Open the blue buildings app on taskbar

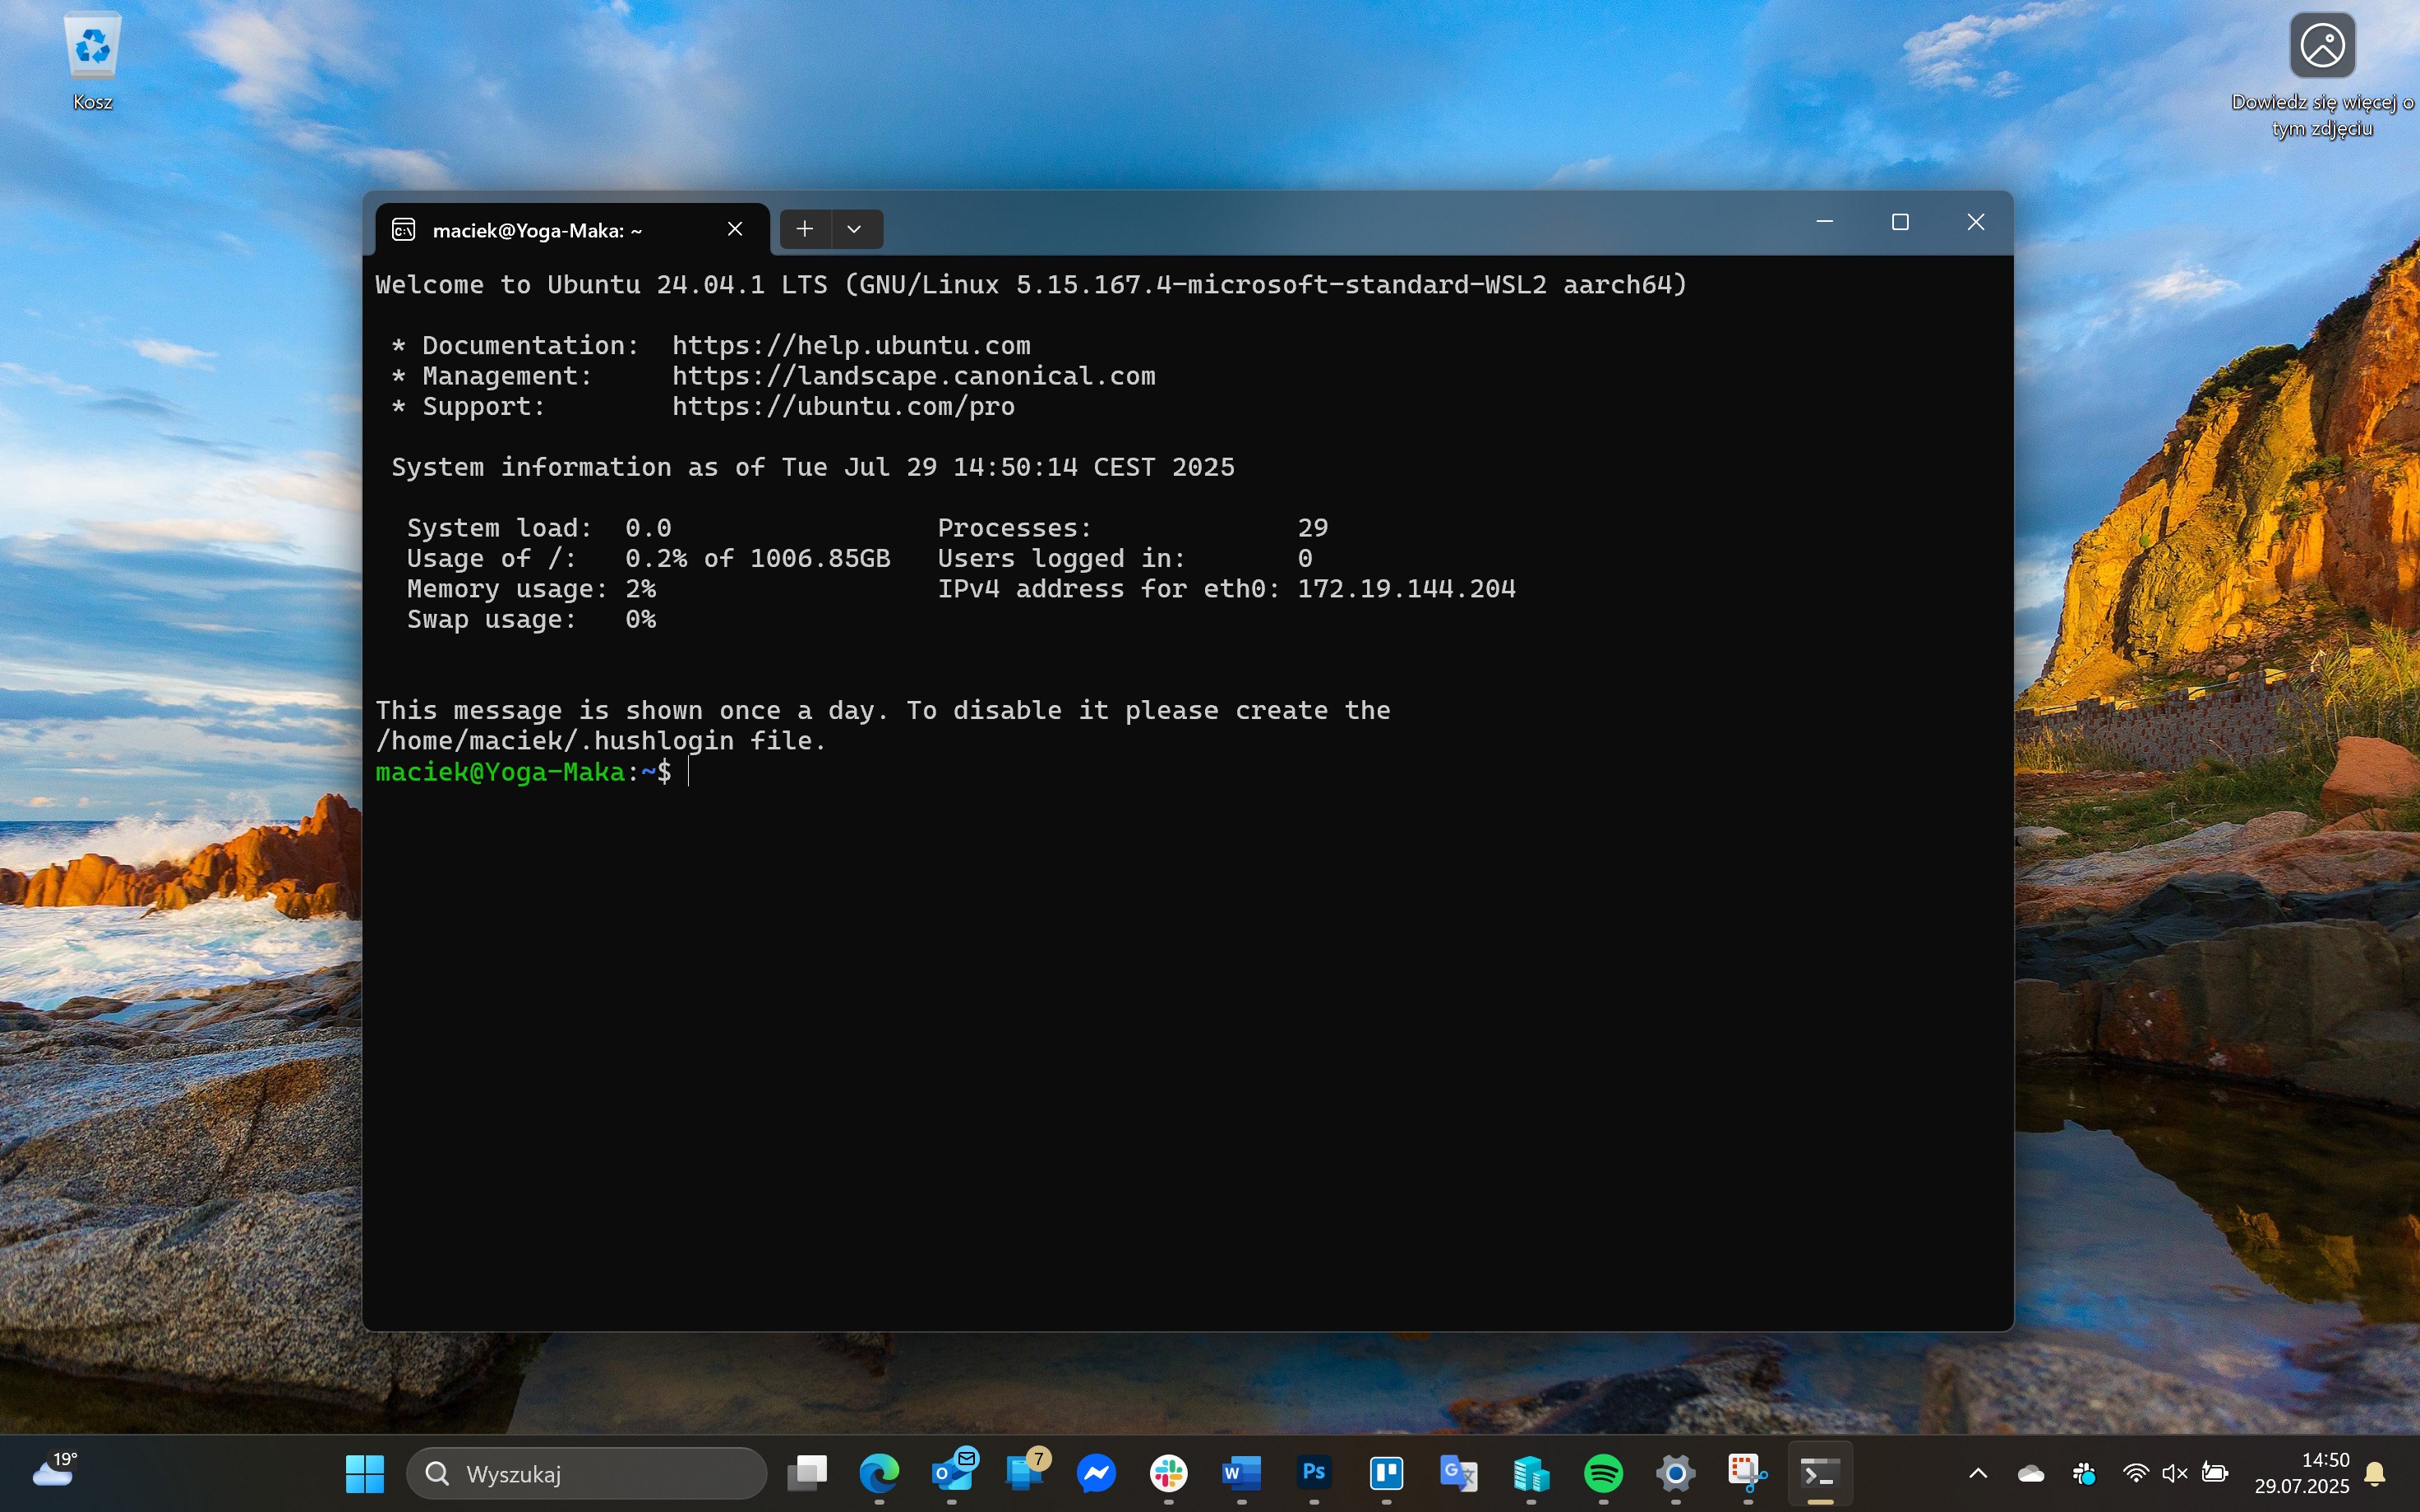click(x=1531, y=1474)
